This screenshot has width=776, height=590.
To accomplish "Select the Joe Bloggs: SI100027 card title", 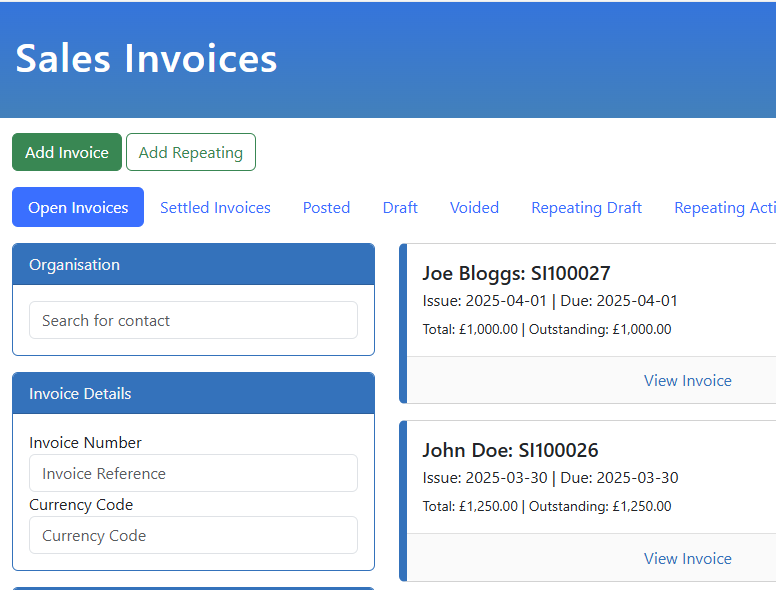I will 516,273.
